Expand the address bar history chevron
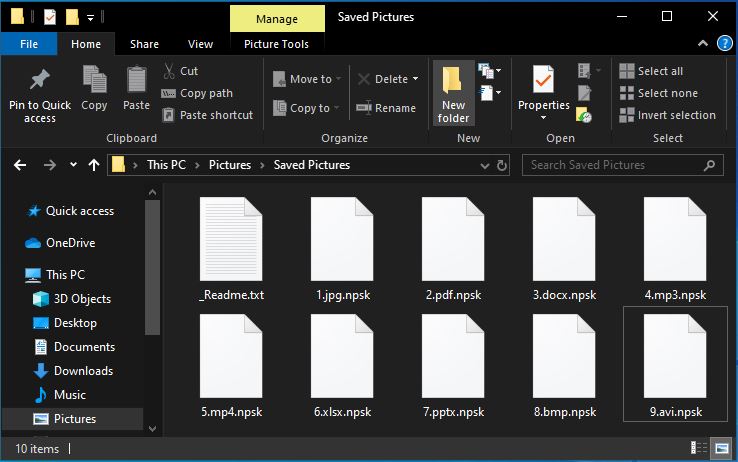 (485, 166)
